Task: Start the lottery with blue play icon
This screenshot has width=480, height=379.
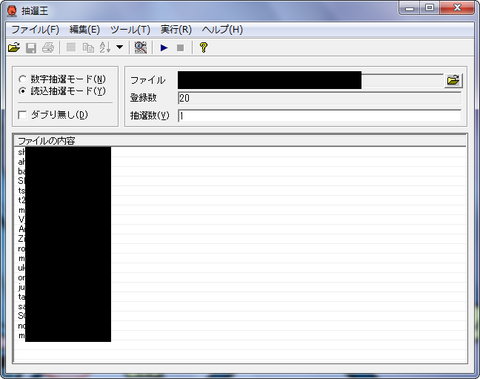Action: [x=164, y=48]
